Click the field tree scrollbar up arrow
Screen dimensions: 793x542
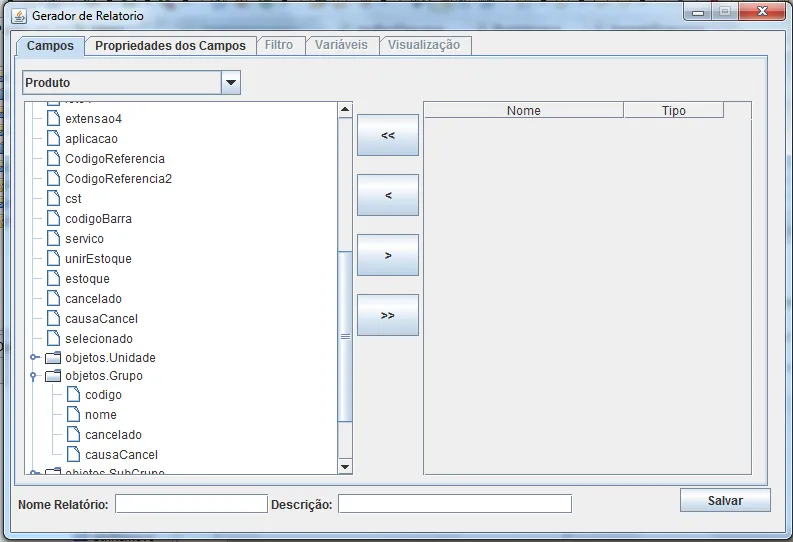[345, 110]
